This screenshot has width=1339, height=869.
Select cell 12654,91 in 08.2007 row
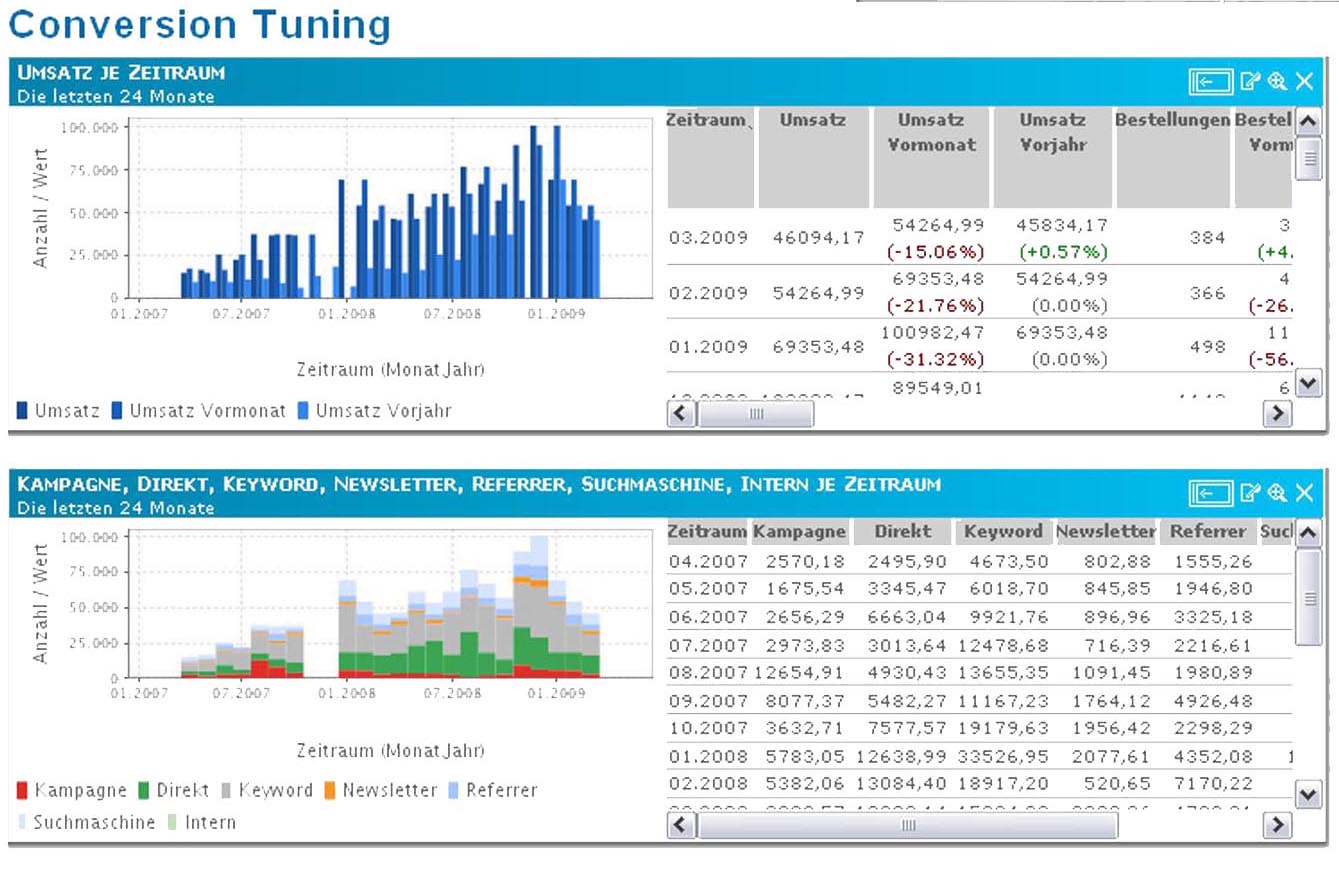coord(799,672)
